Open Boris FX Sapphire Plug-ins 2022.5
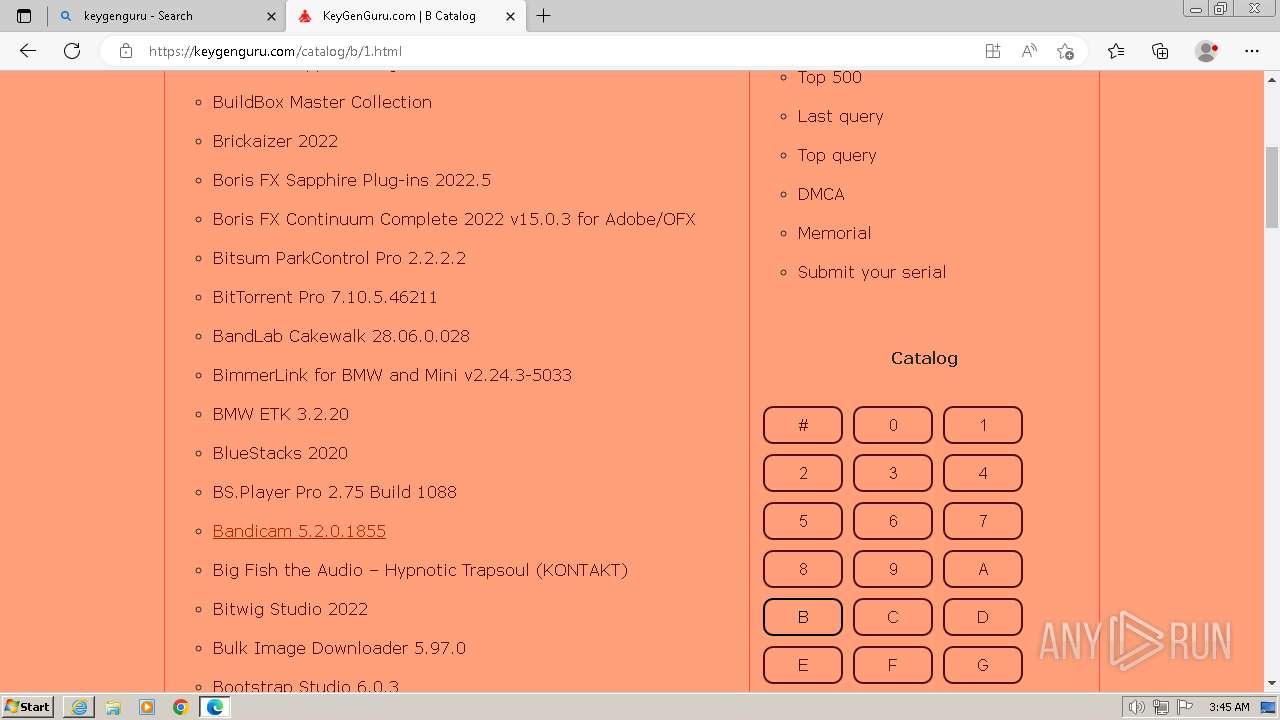1280x720 pixels. point(351,180)
